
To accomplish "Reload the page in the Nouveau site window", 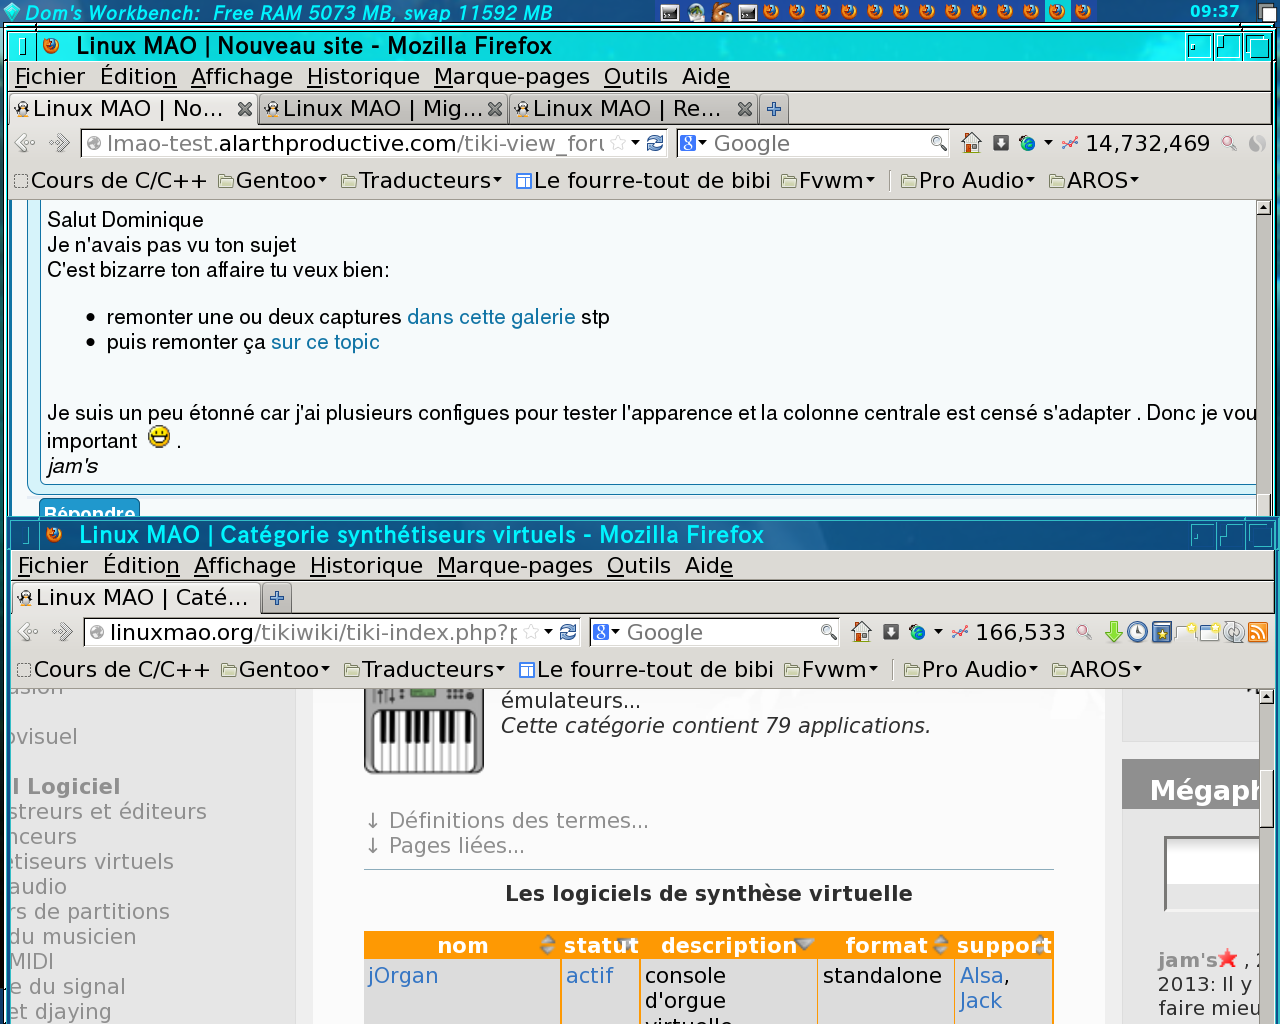I will 655,144.
